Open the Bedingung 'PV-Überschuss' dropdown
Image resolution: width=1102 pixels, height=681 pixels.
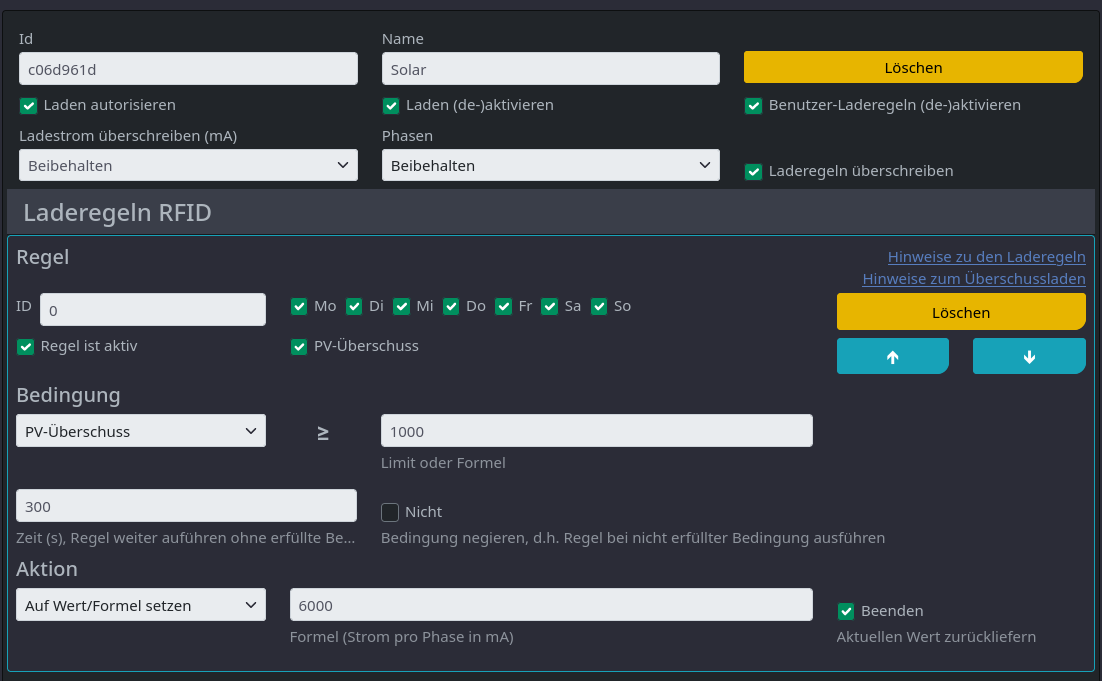(x=141, y=431)
